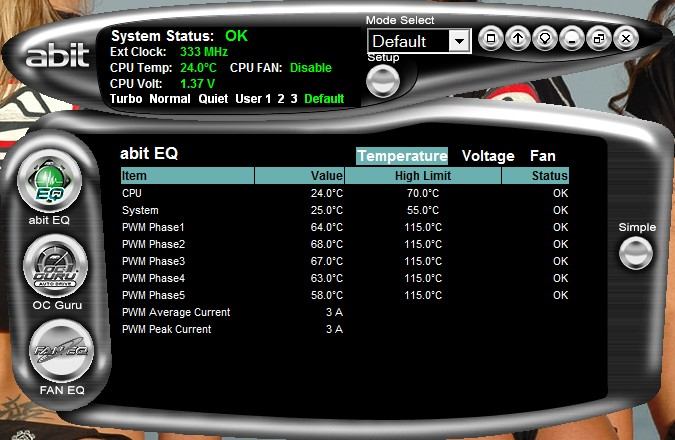Click the up arrow round icon
The width and height of the screenshot is (675, 440).
click(518, 39)
